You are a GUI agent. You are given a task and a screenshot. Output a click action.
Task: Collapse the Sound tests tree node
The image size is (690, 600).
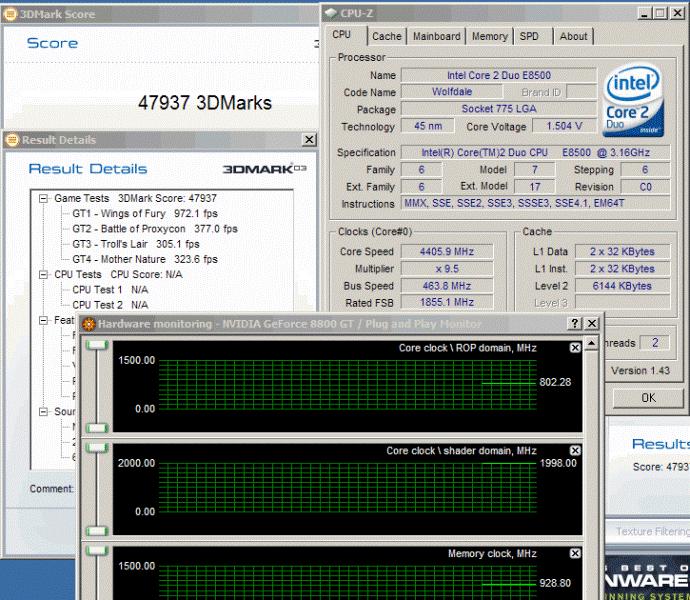pos(43,412)
